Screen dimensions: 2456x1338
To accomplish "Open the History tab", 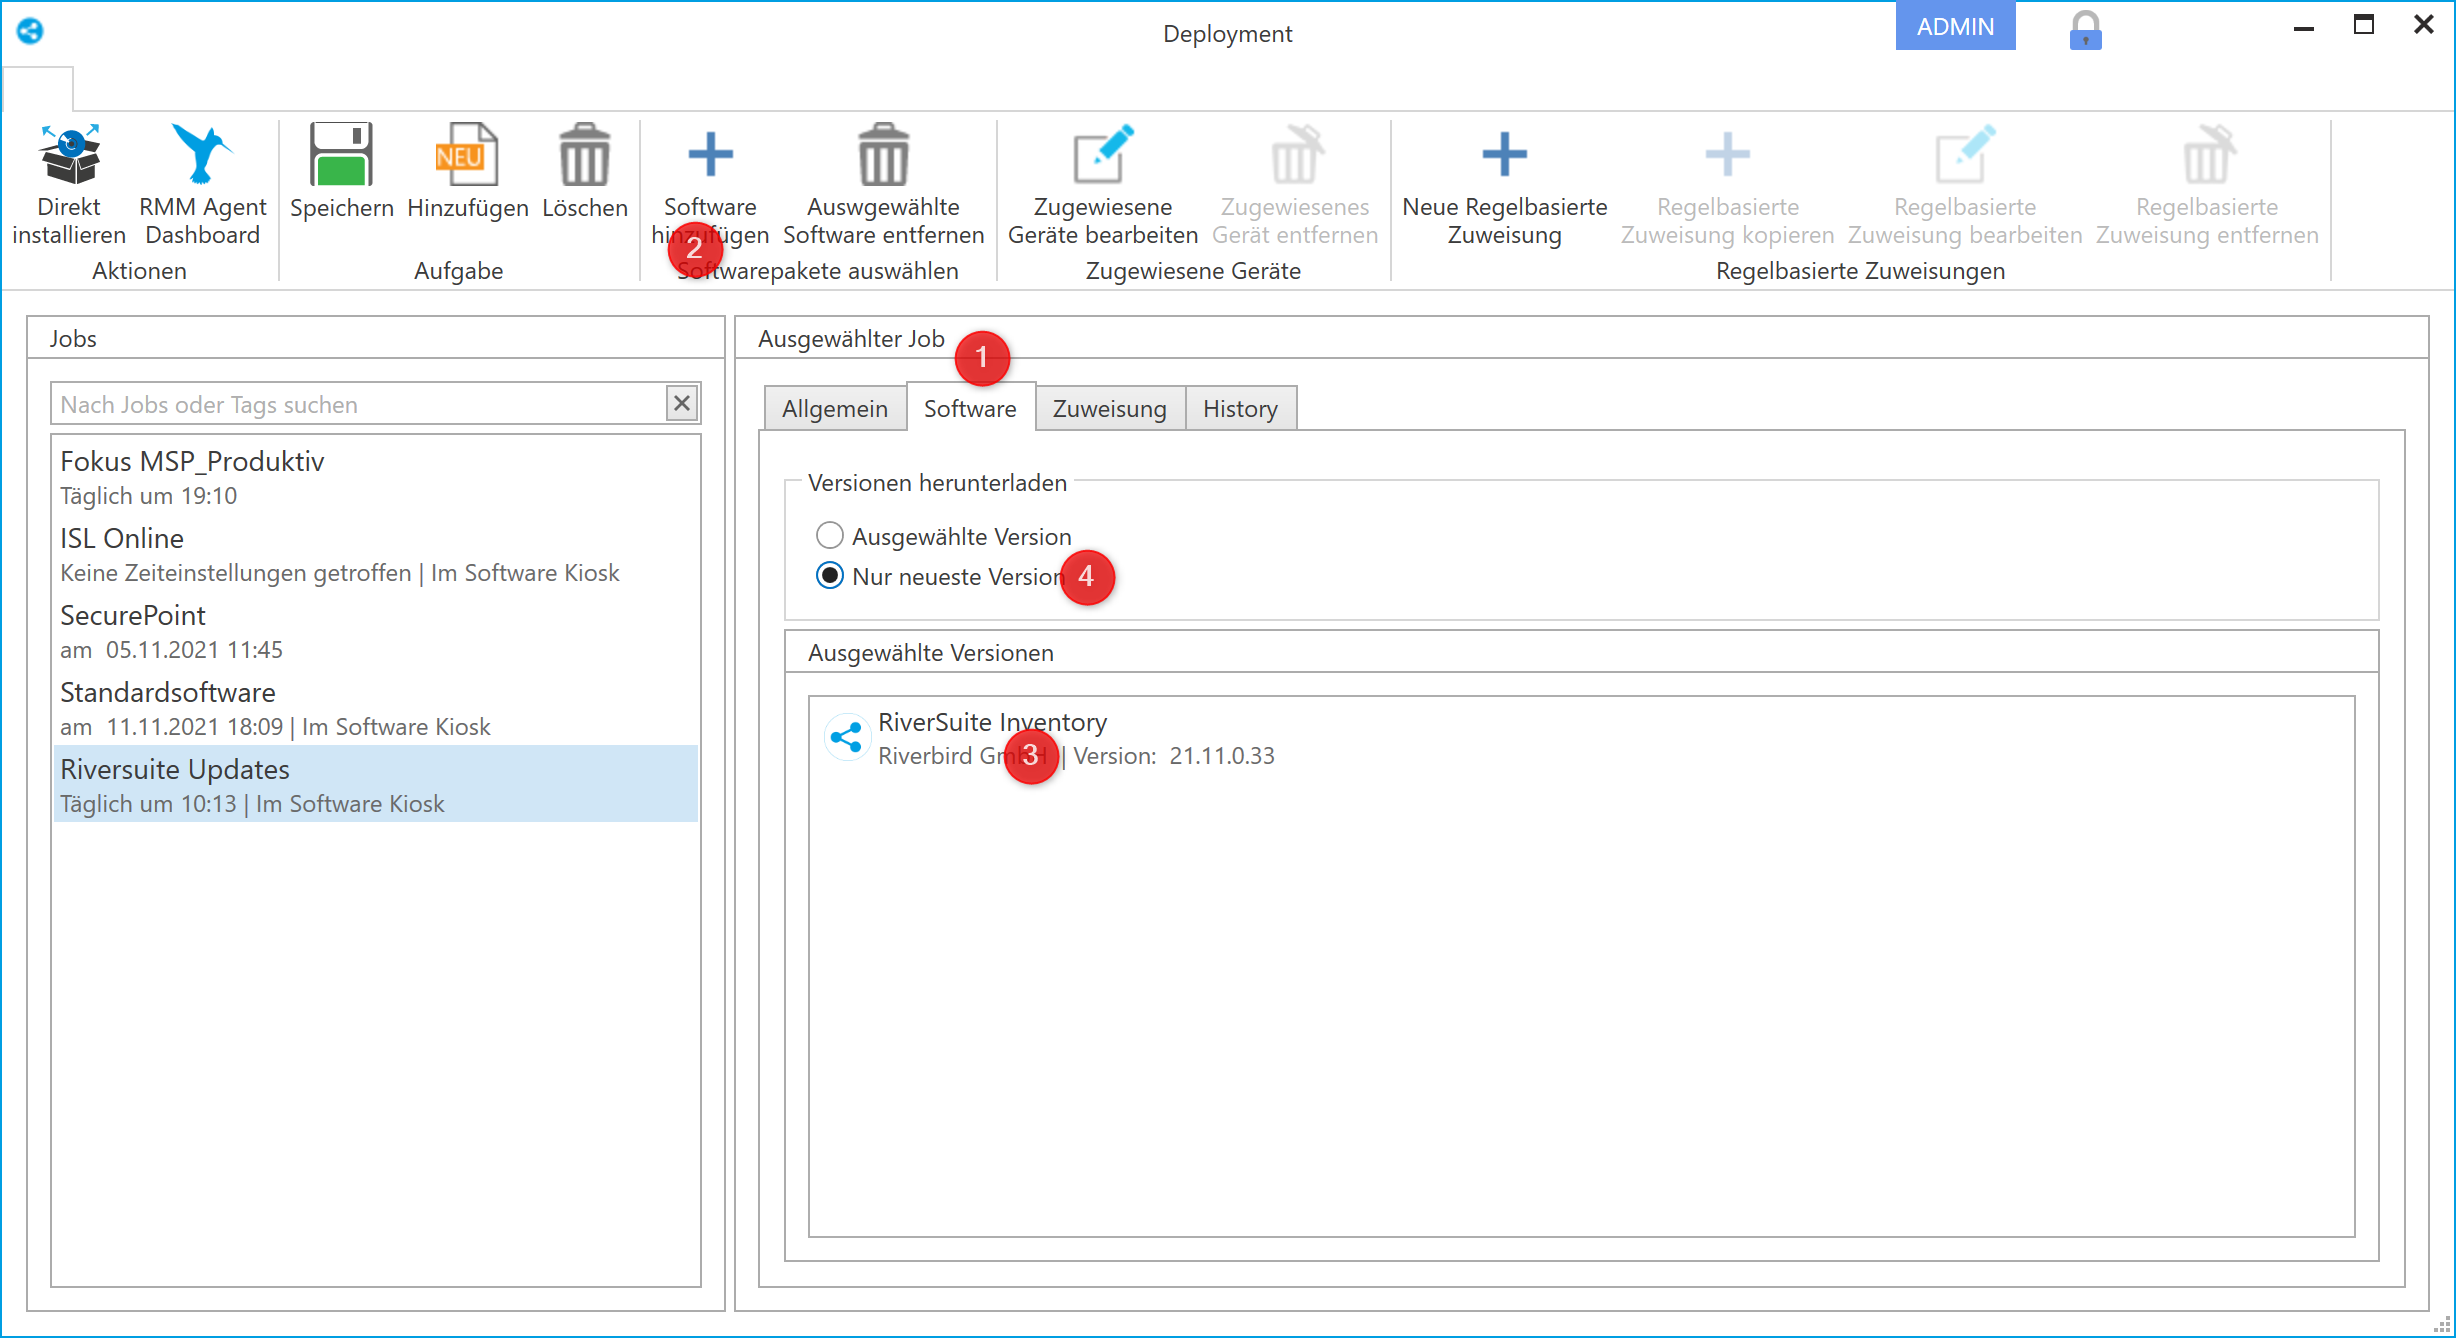I will (1241, 409).
